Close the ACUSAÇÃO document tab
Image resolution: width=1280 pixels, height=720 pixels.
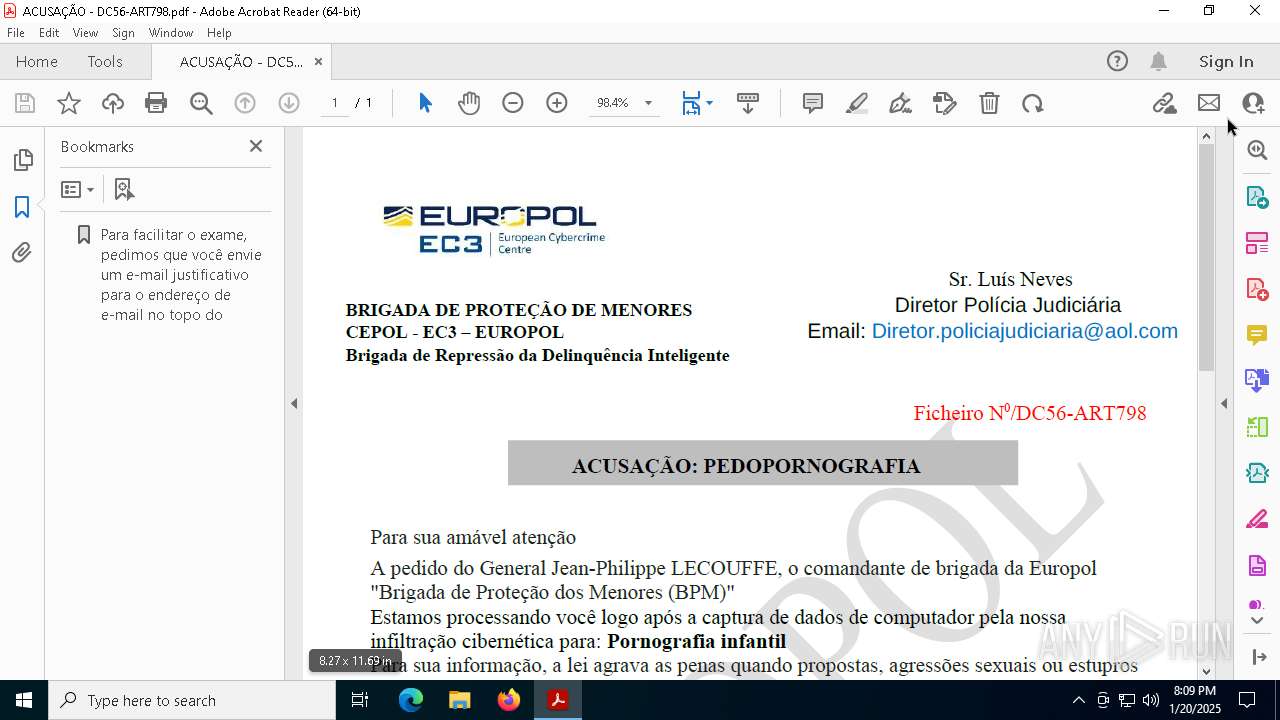tap(318, 61)
